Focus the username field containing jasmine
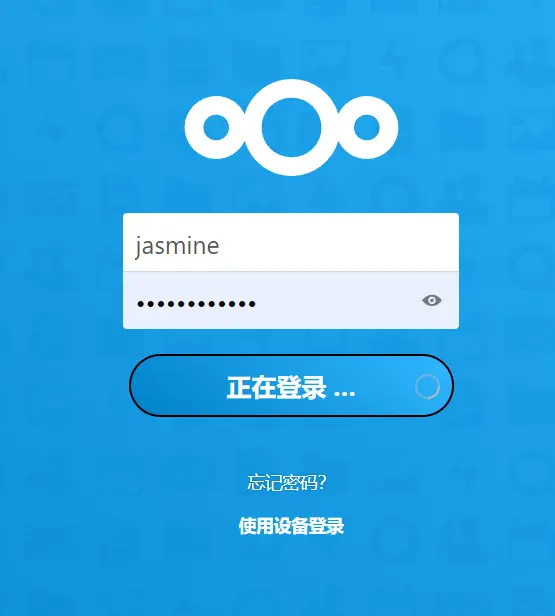 pyautogui.click(x=291, y=242)
